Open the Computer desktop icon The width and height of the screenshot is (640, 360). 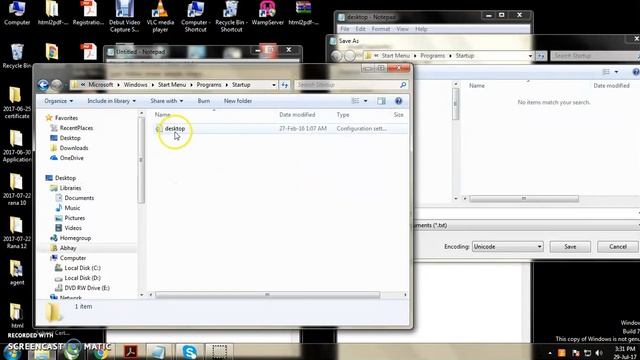click(x=17, y=13)
